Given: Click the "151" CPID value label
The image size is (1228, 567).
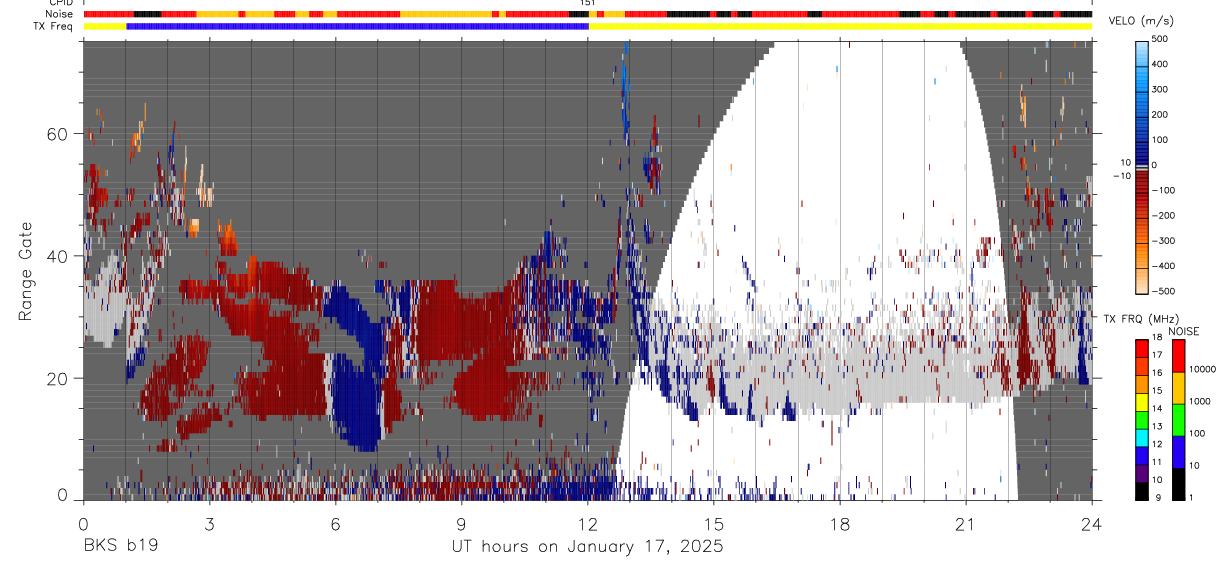Looking at the screenshot, I should point(588,3).
